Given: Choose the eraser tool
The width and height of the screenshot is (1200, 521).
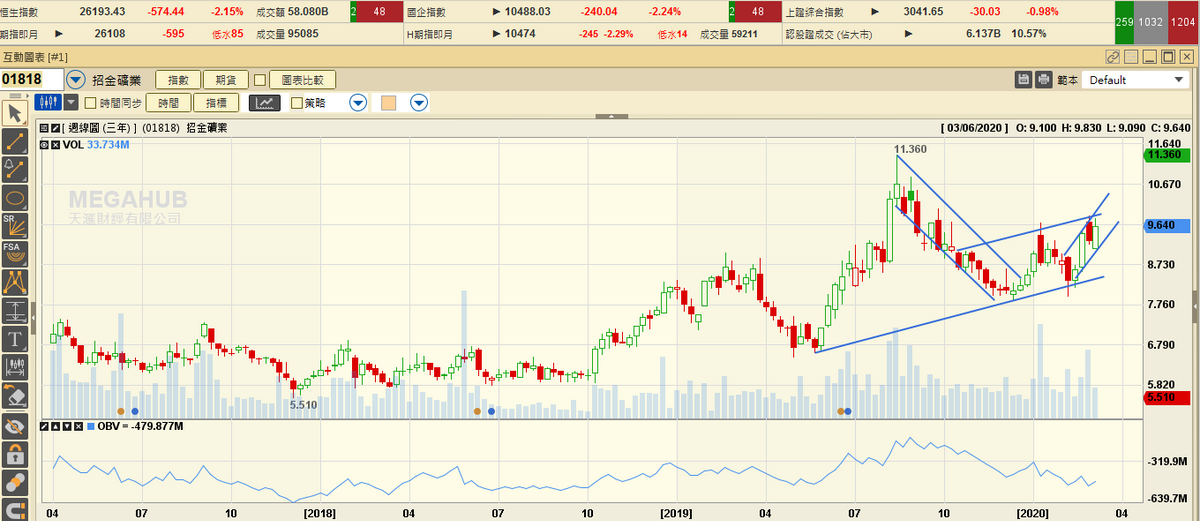Looking at the screenshot, I should (x=15, y=395).
